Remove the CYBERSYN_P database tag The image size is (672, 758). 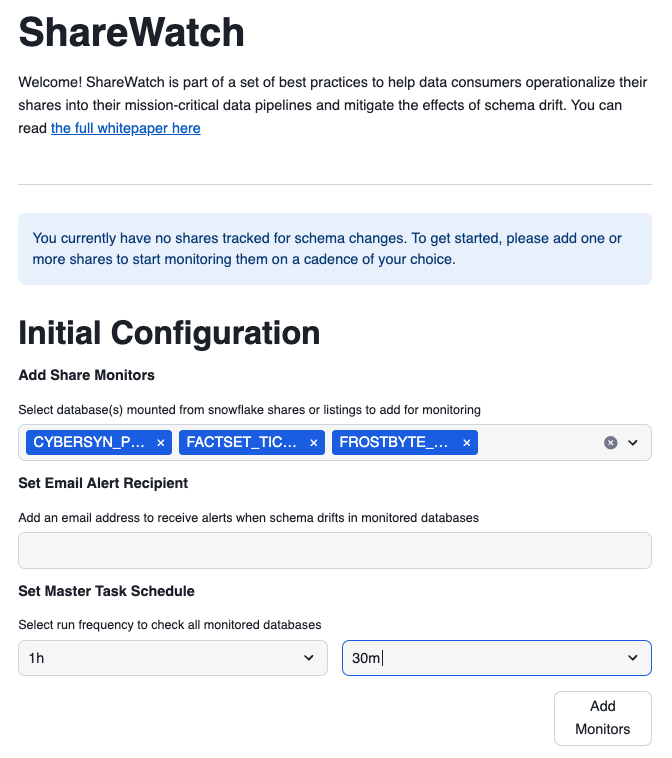pyautogui.click(x=160, y=442)
